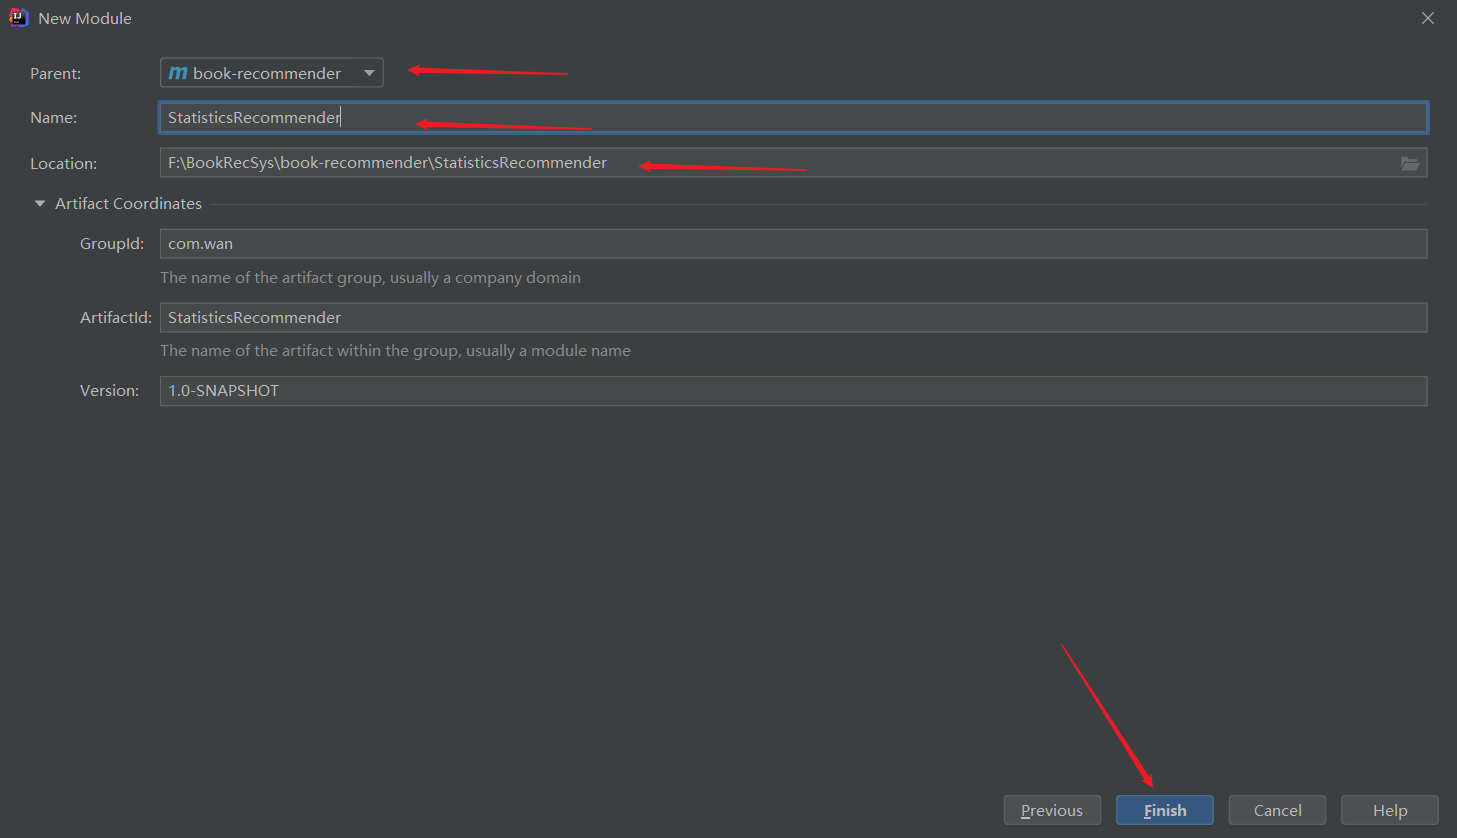Click the GroupId hint about company domain

370,278
